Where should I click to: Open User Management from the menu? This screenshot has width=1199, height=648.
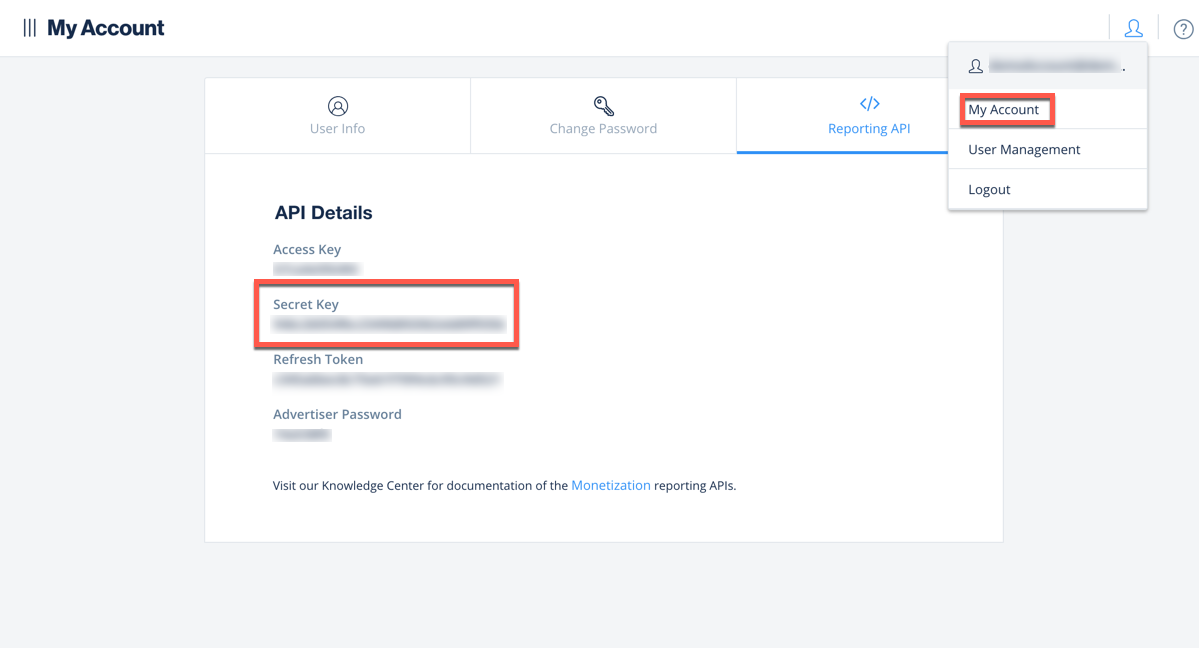coord(1023,149)
